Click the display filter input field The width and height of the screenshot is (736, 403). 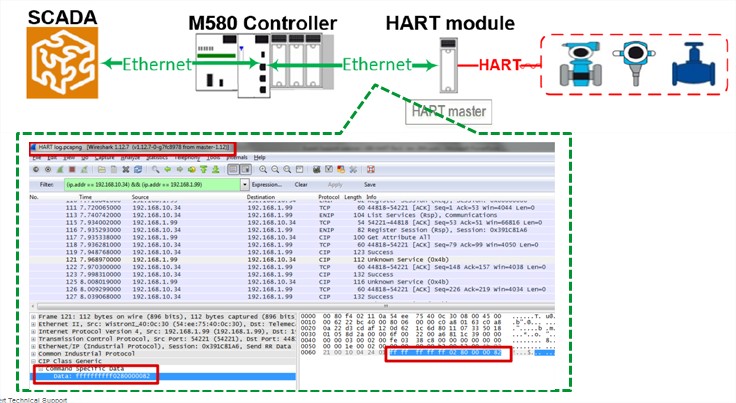pyautogui.click(x=153, y=185)
